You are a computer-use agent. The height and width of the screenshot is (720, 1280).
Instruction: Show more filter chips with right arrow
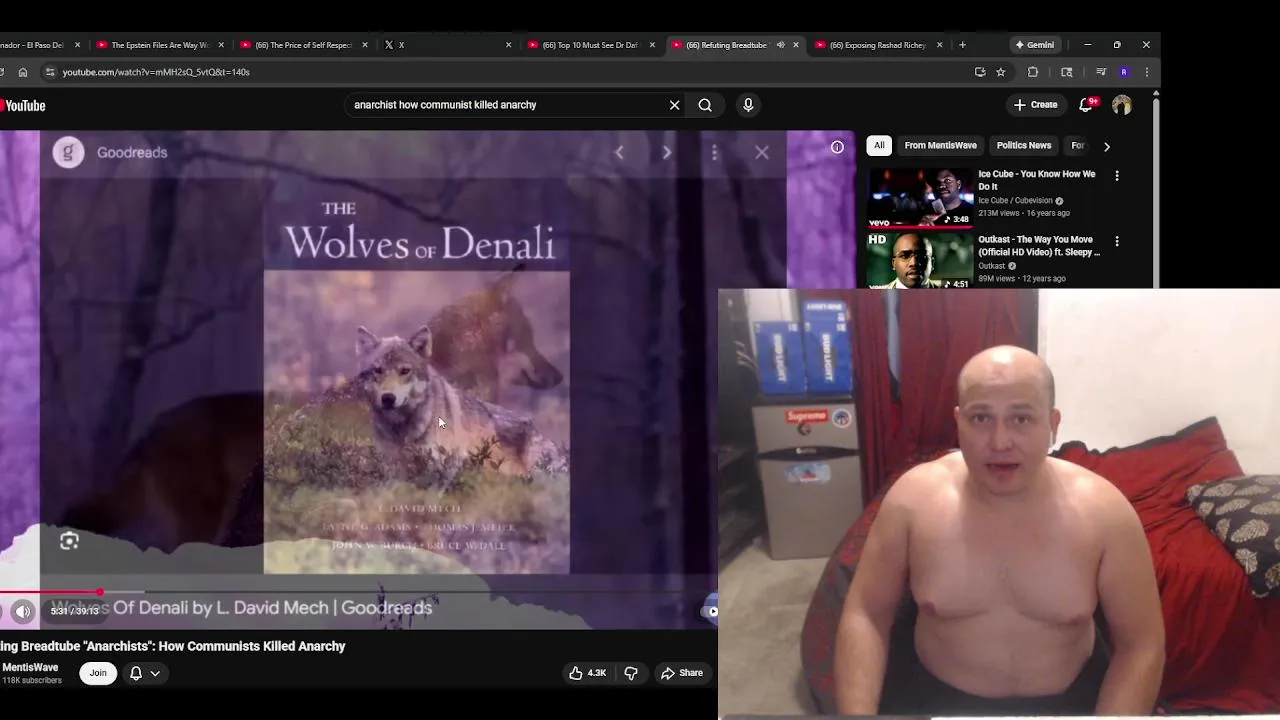[1106, 146]
